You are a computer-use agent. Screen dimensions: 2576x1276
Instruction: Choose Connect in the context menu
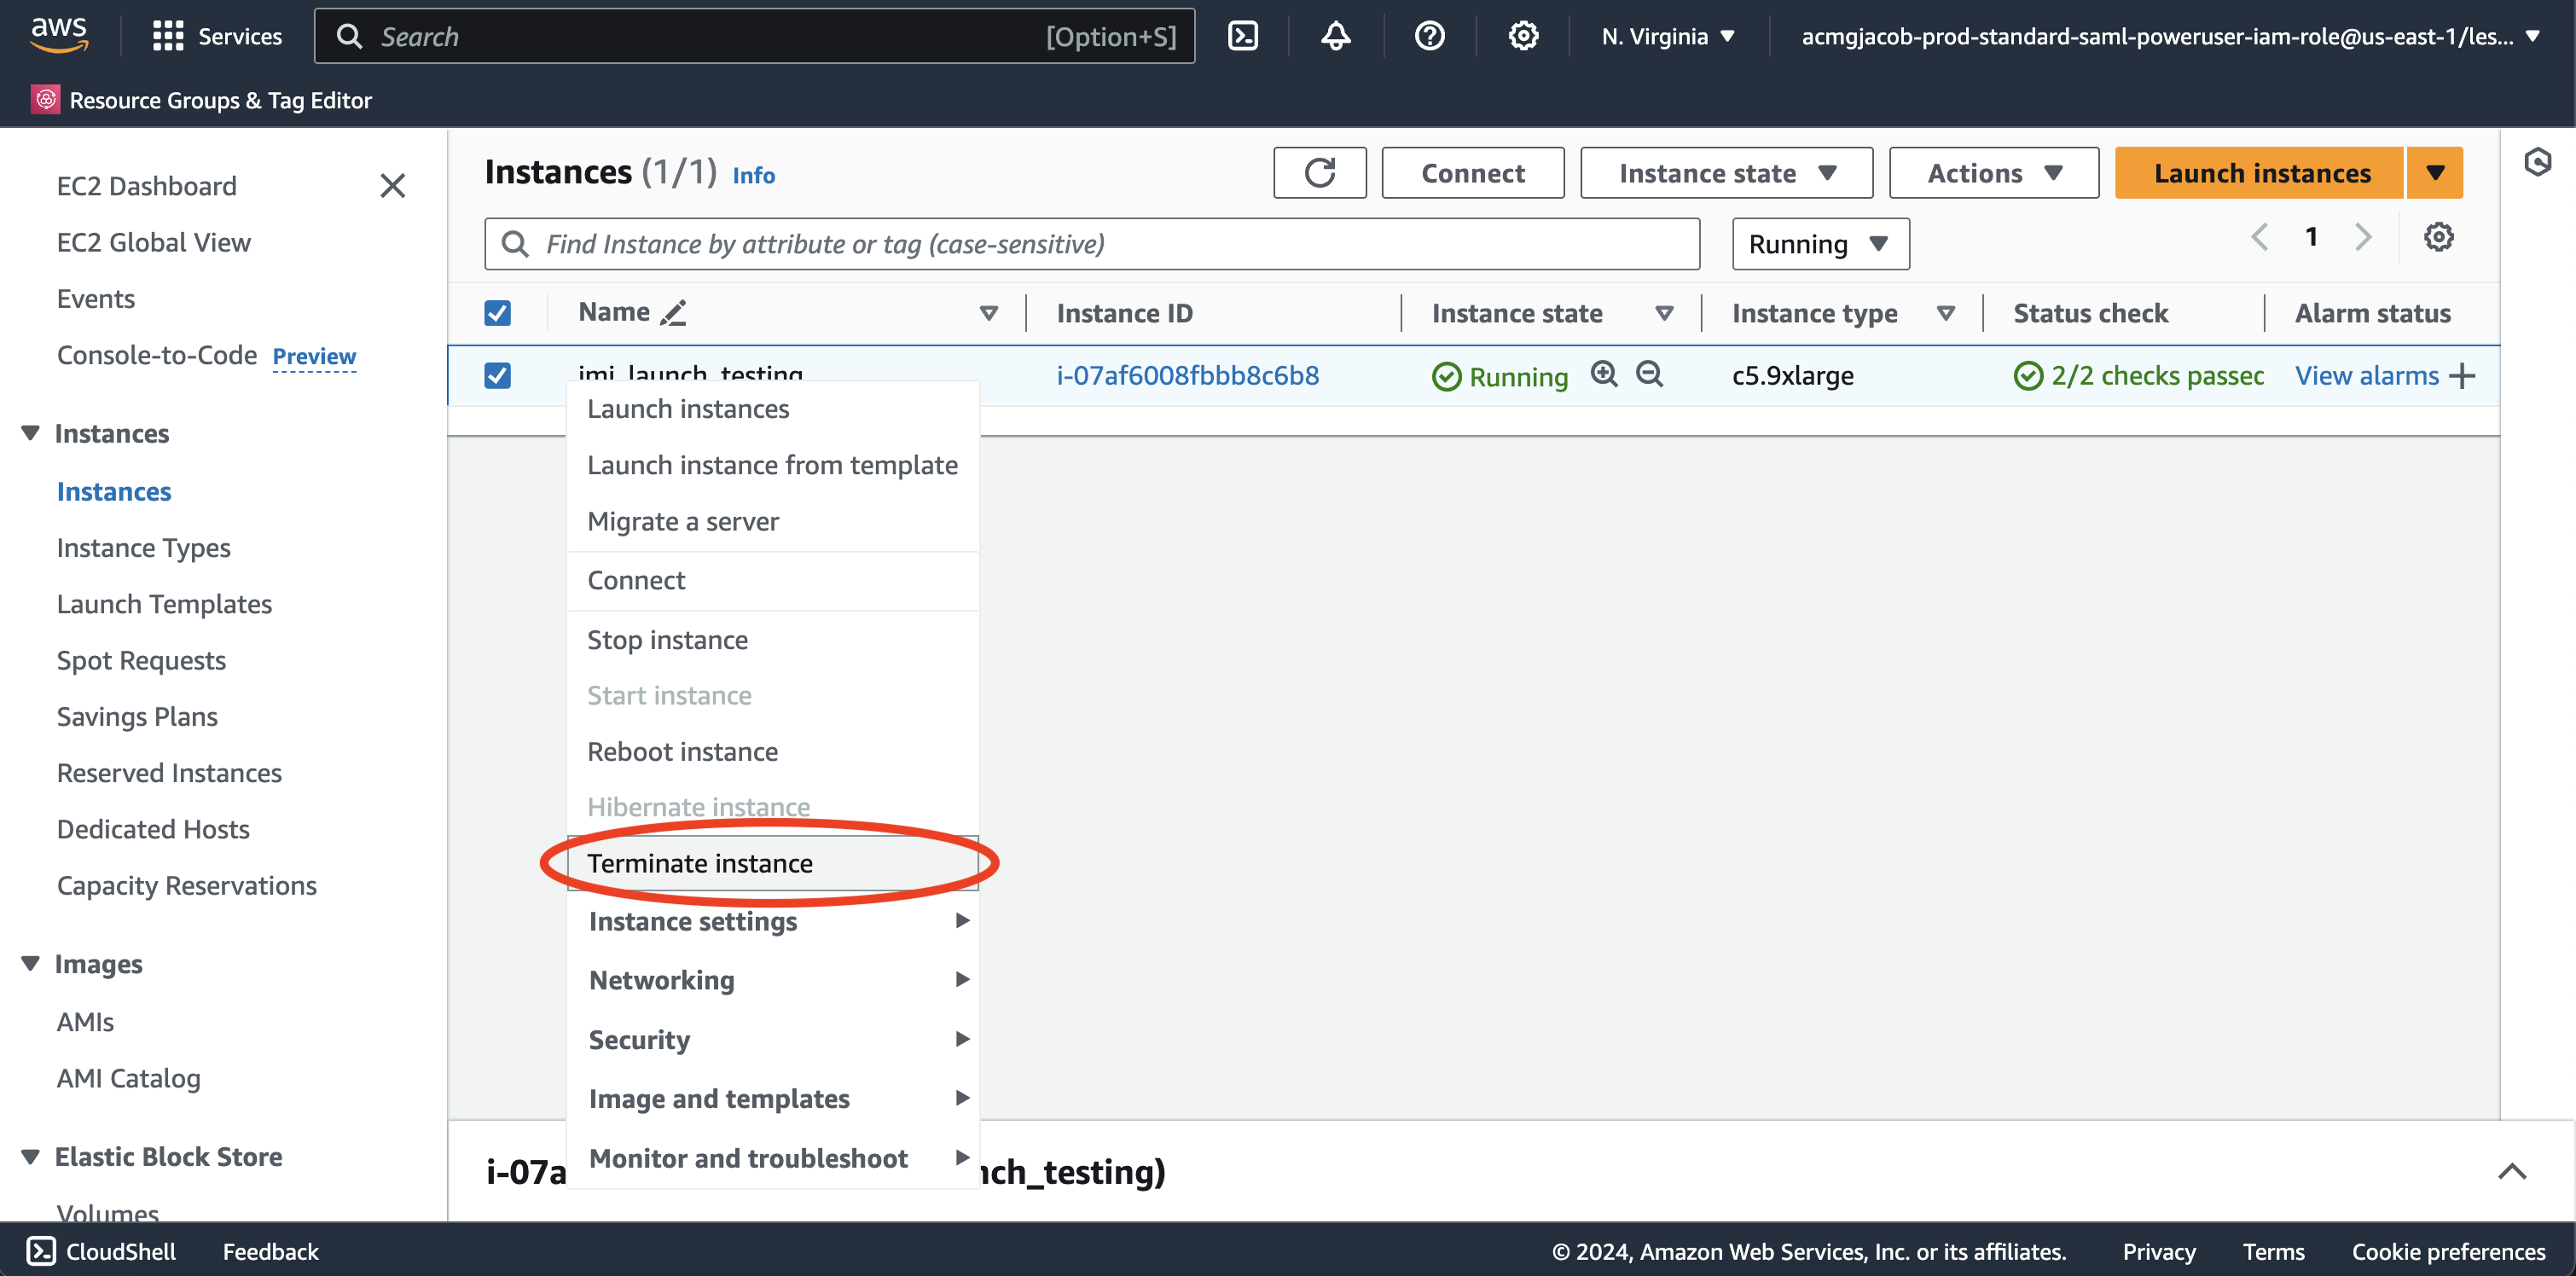click(772, 580)
